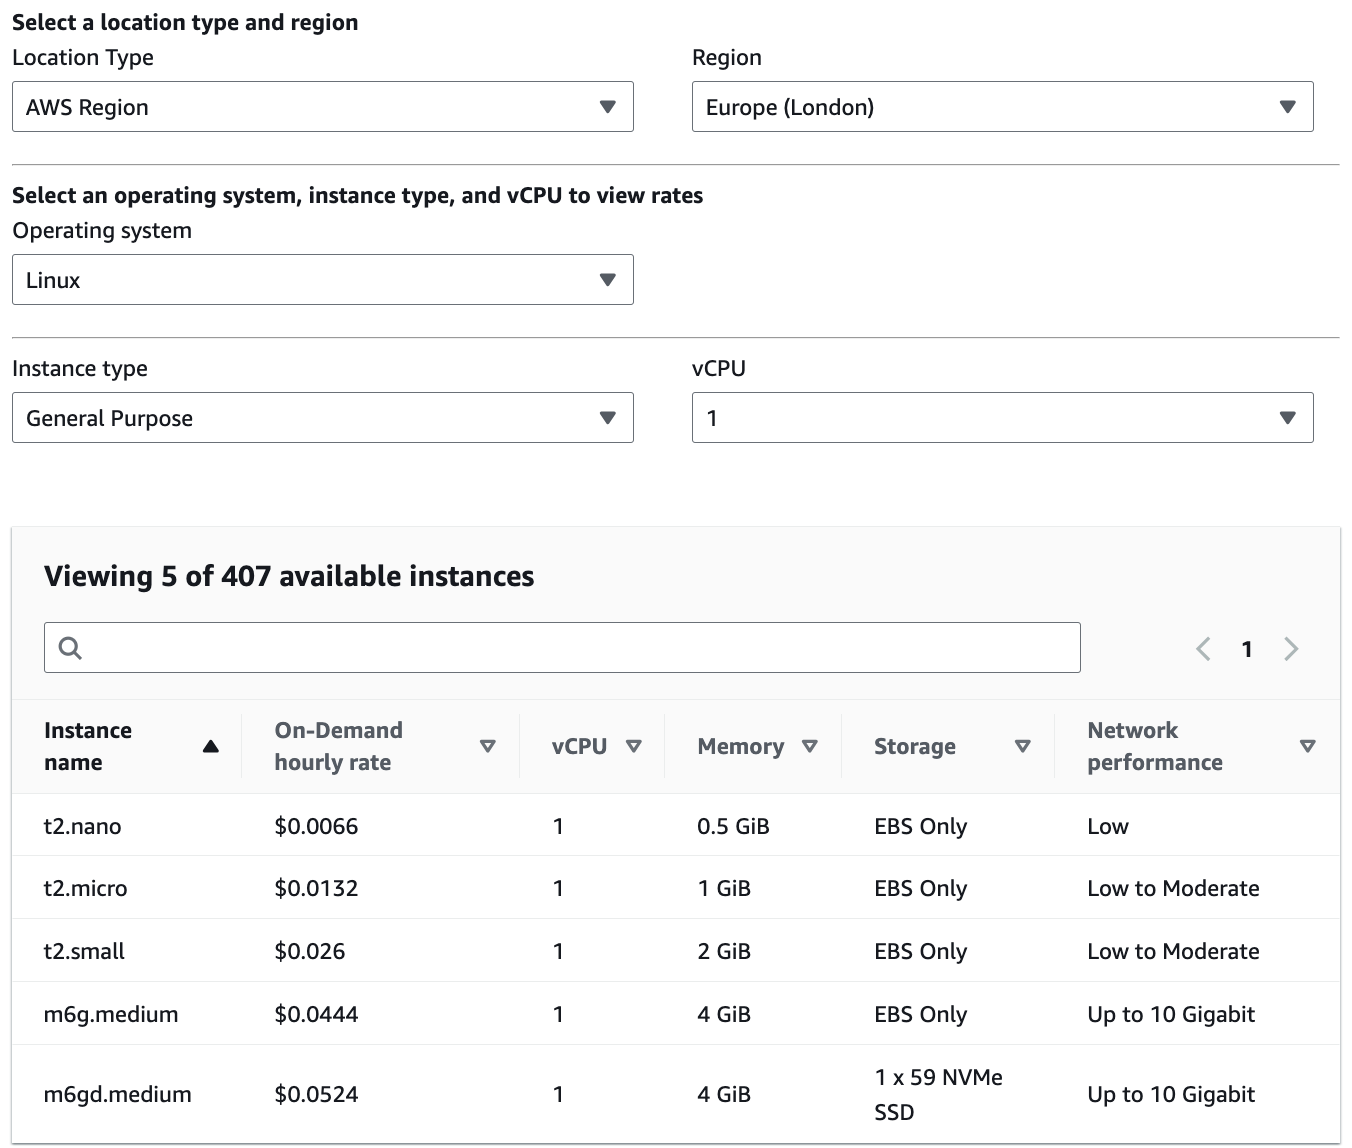
Task: Select the t2.micro instance name
Action: pos(86,888)
